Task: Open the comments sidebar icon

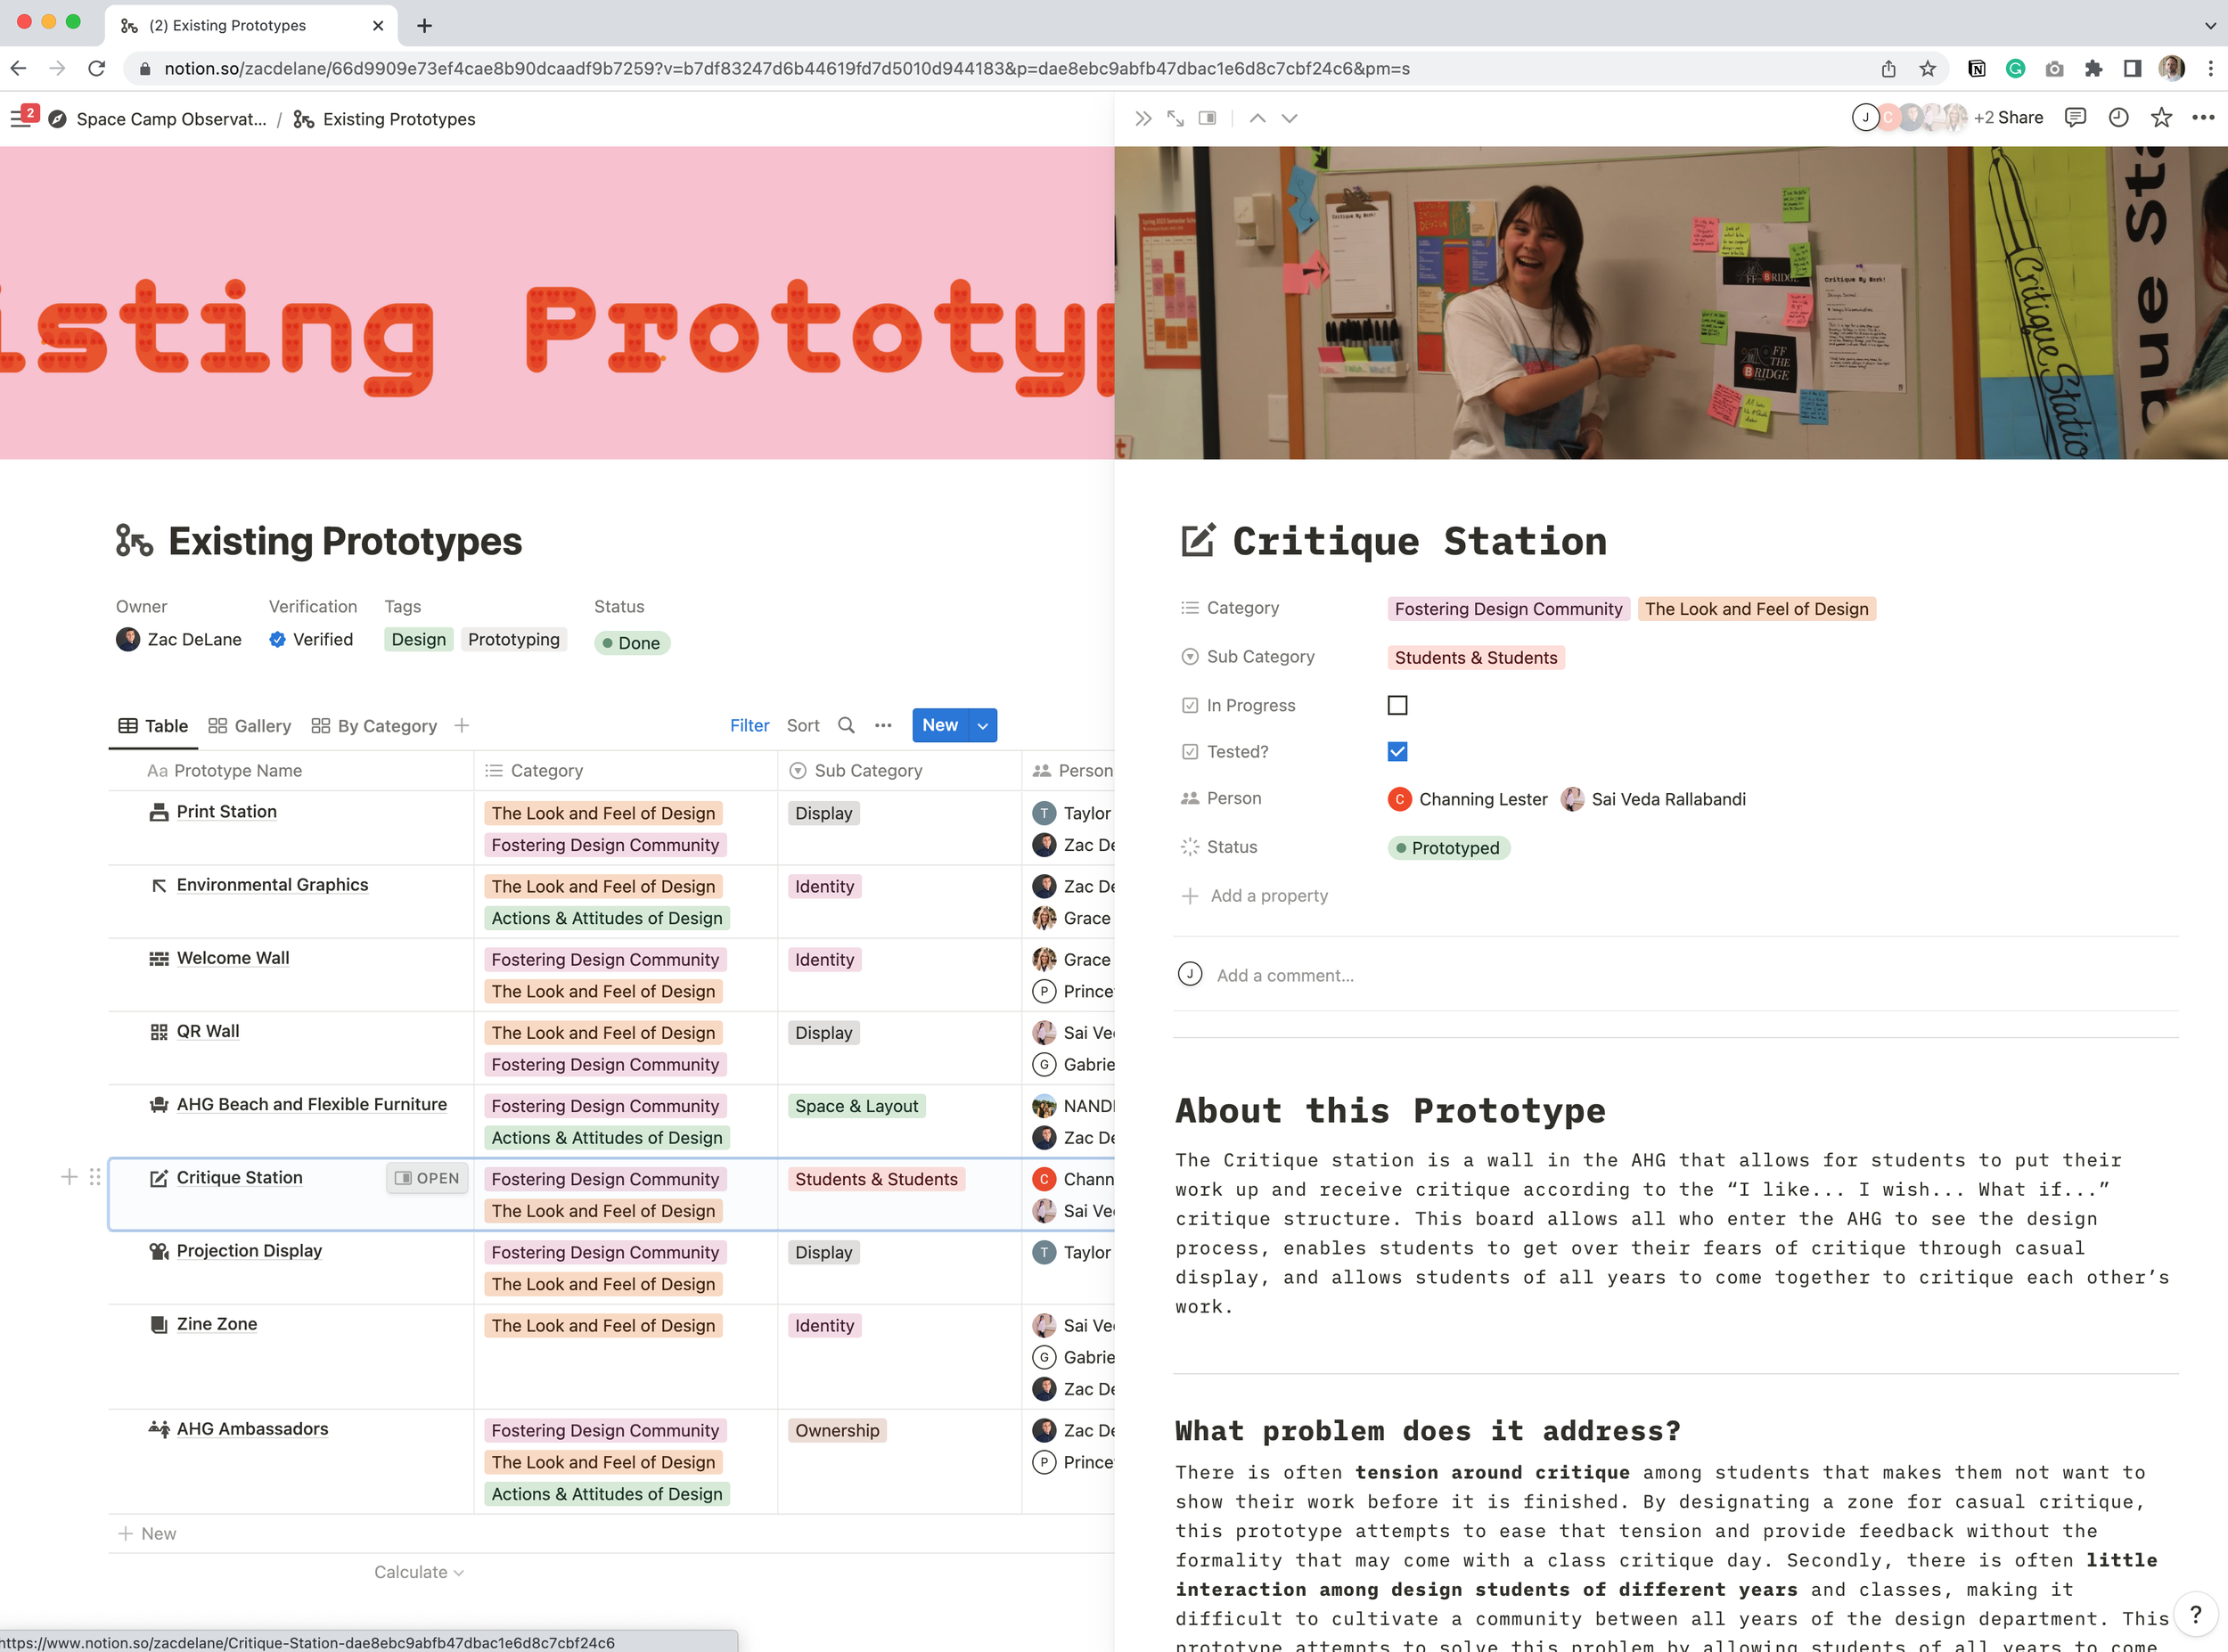Action: pos(2075,118)
